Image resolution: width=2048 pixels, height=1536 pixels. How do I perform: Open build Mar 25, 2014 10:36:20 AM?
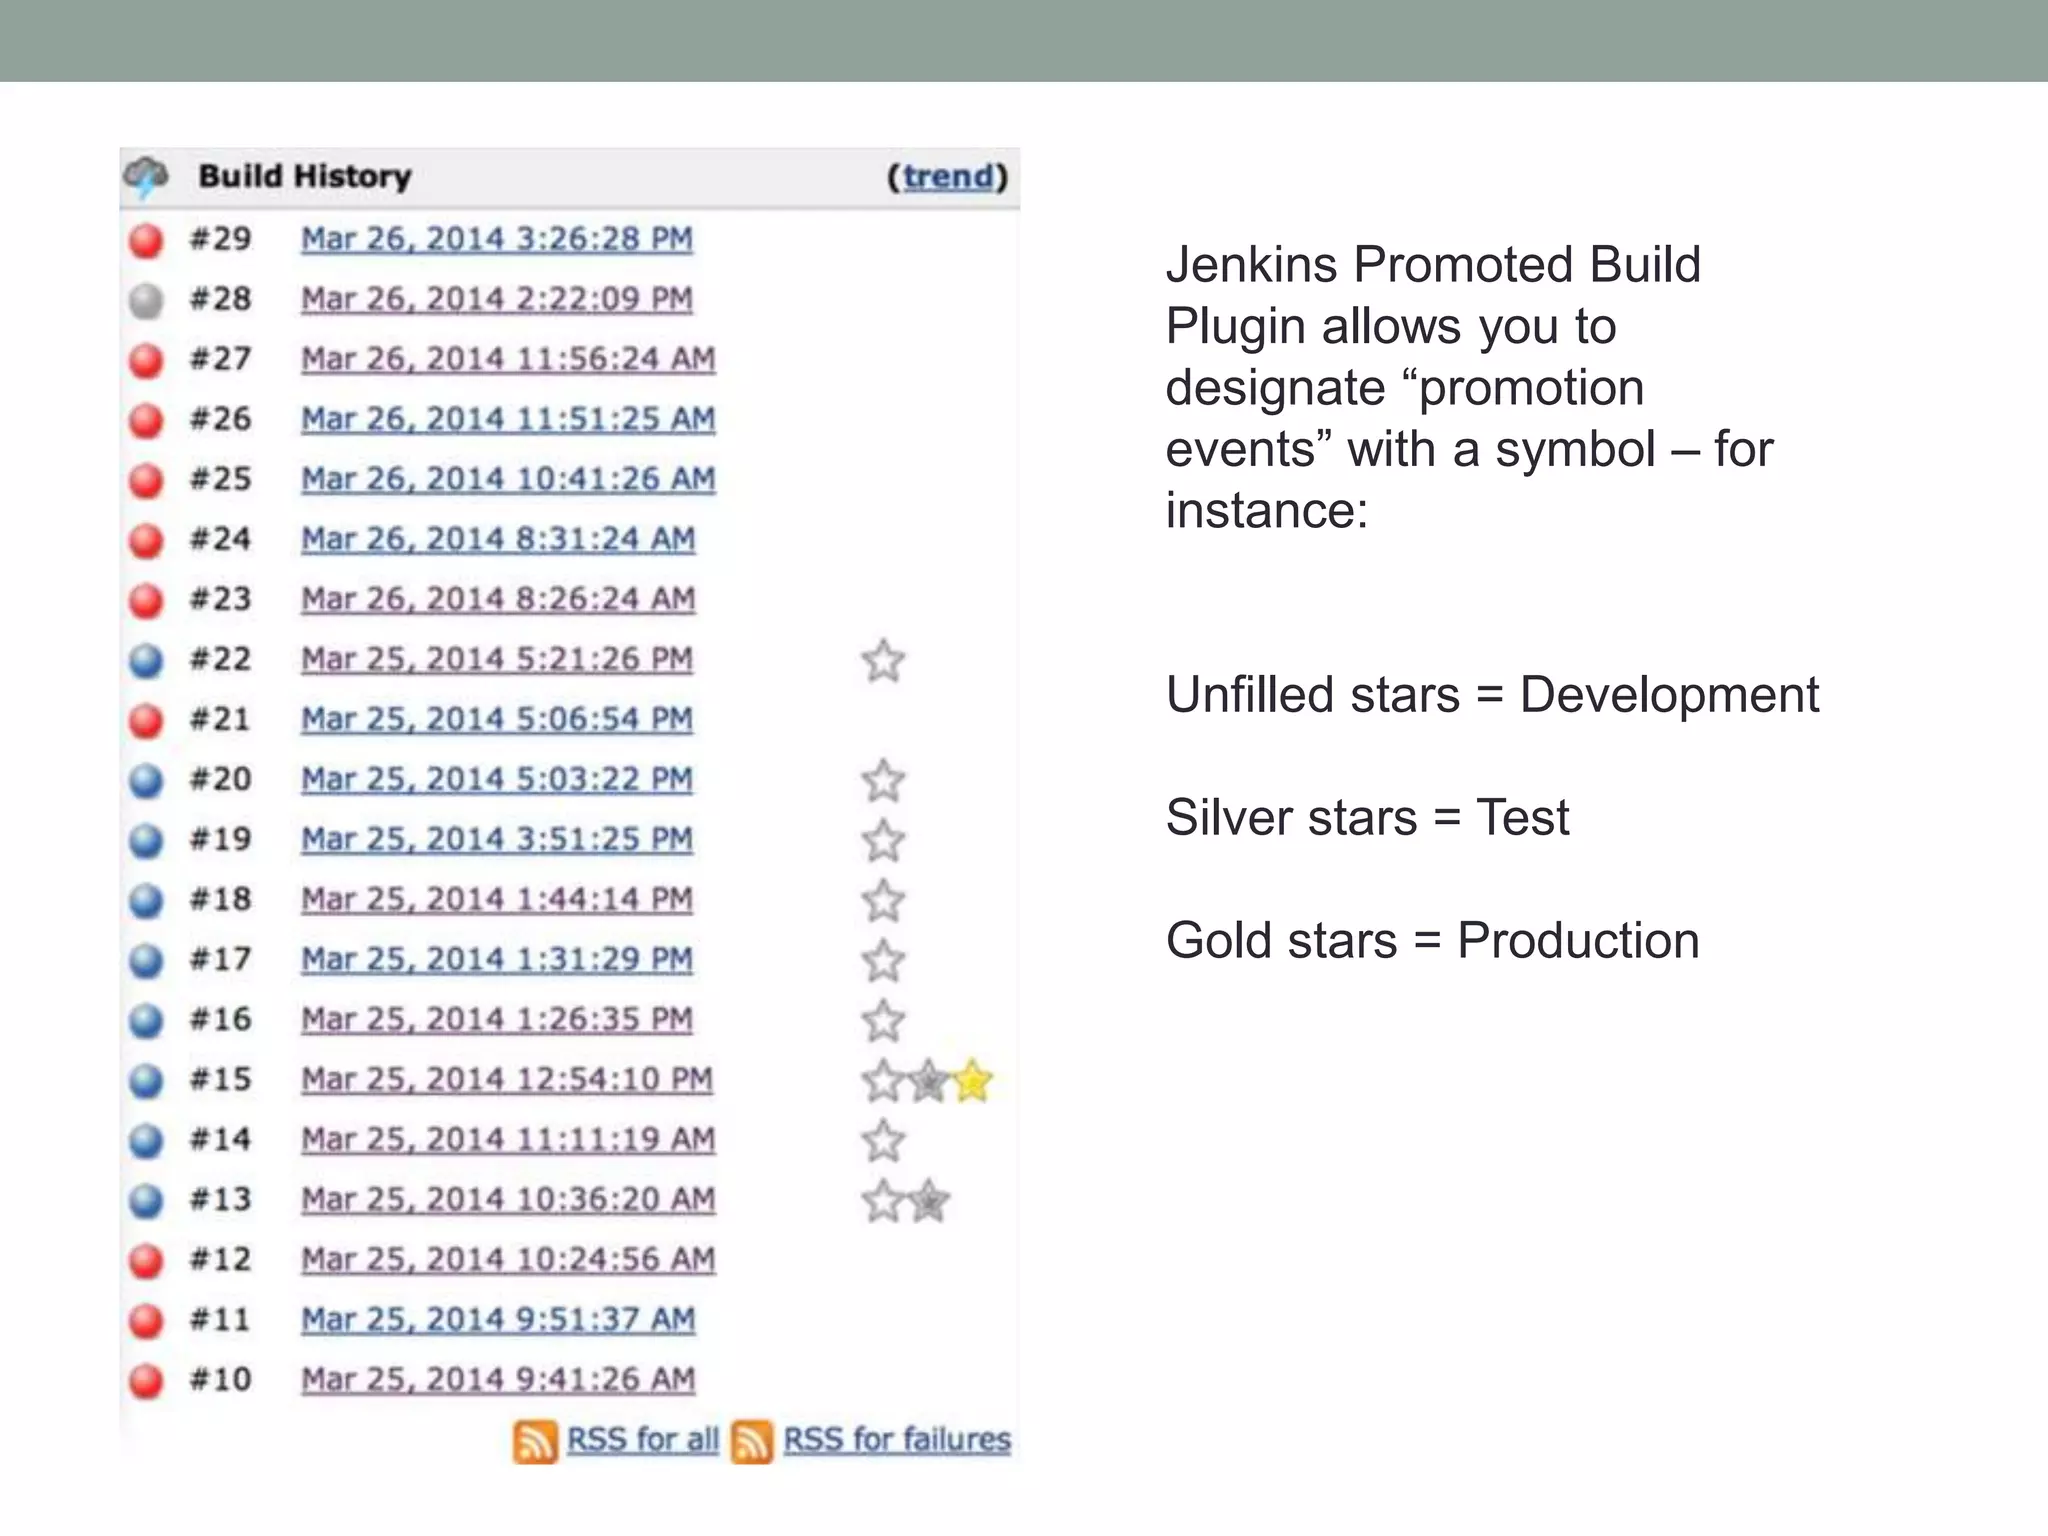pyautogui.click(x=508, y=1199)
